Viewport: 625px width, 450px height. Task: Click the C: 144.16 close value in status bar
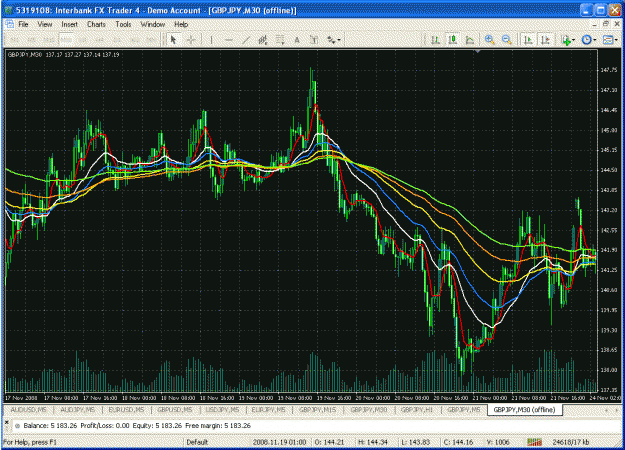click(458, 442)
